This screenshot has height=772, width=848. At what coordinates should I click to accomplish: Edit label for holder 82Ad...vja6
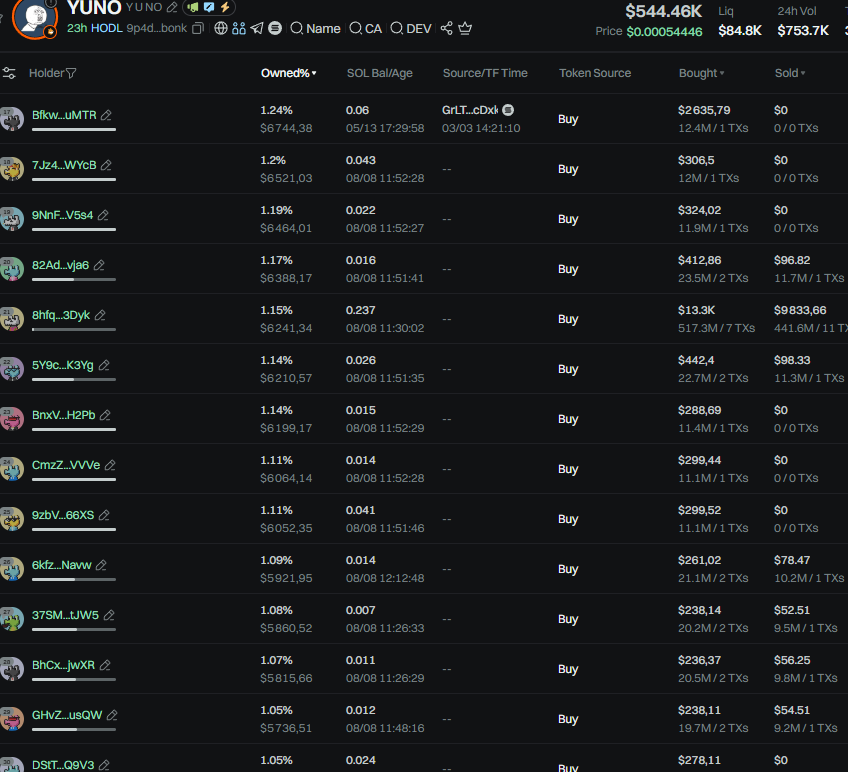pyautogui.click(x=99, y=265)
